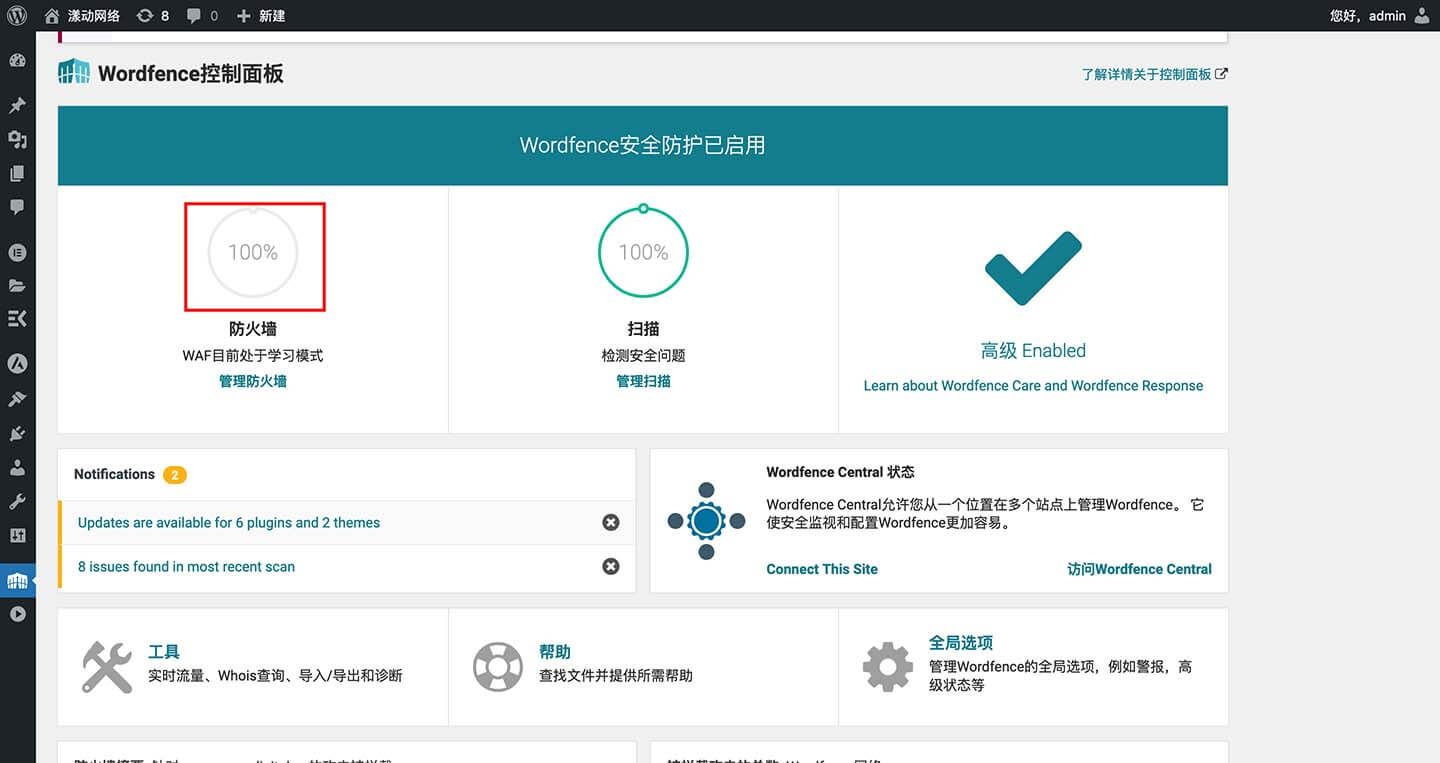
Task: Click 高级 Enabled status text
Action: tap(1033, 350)
